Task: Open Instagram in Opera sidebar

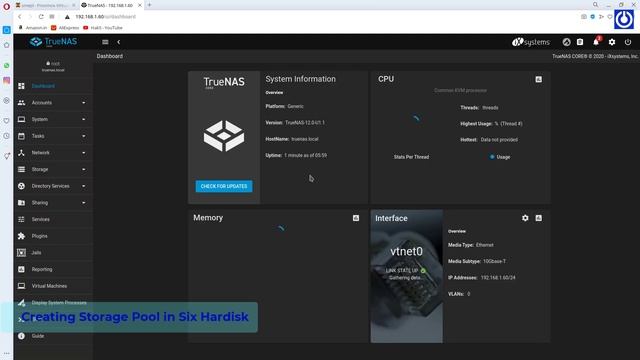Action: 7,80
